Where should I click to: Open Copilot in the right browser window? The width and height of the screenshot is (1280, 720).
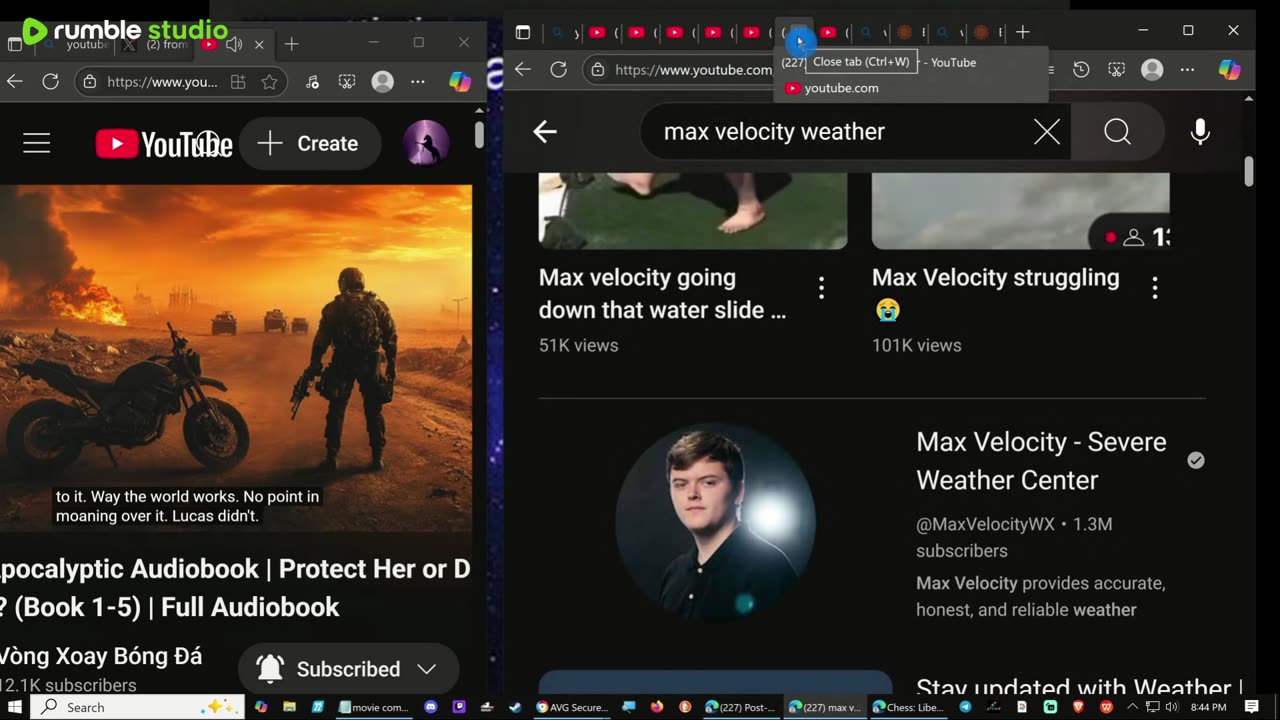click(x=1230, y=69)
